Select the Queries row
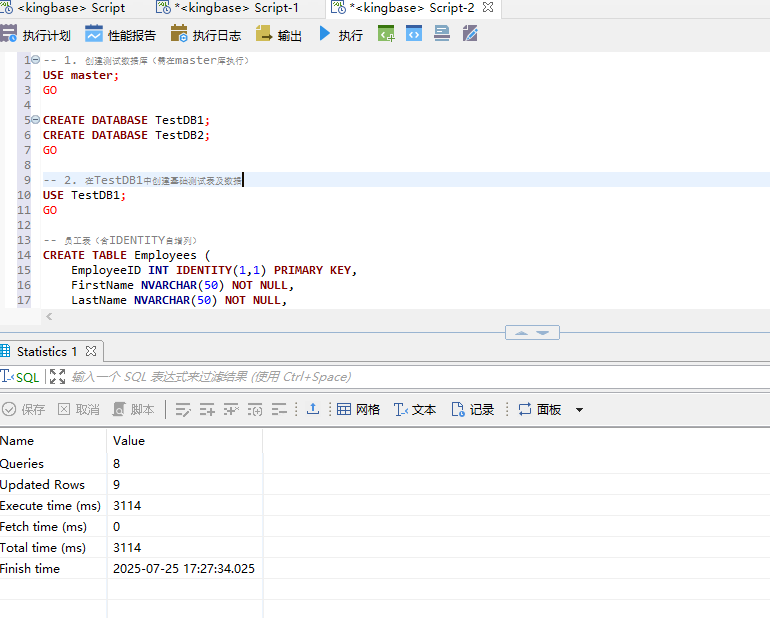This screenshot has height=618, width=770. [x=131, y=463]
